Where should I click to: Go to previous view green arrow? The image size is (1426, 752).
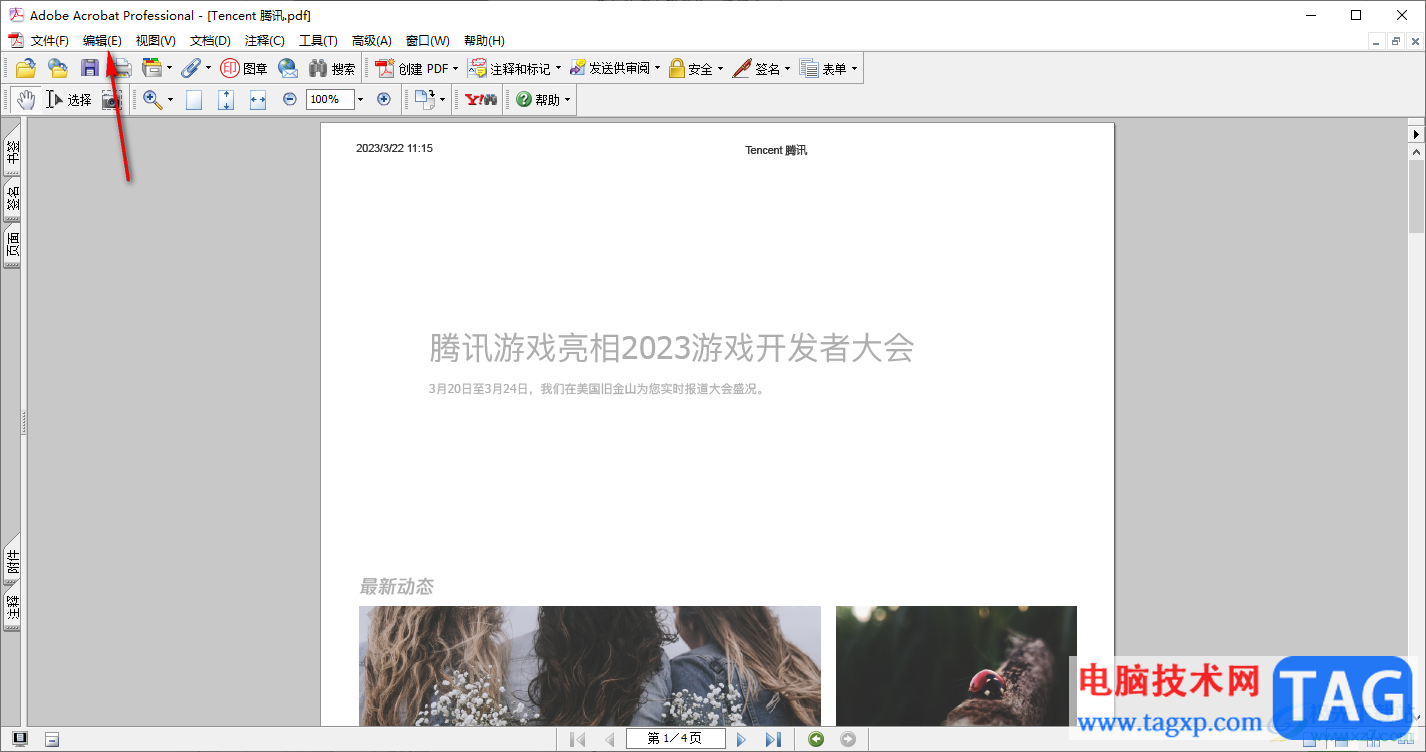816,739
